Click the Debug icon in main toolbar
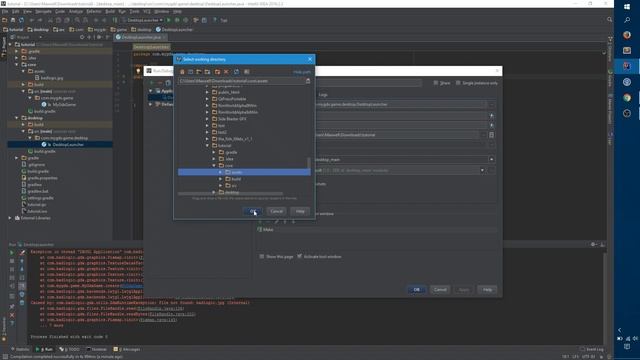Screen dimensions: 640x360 pos(177,20)
